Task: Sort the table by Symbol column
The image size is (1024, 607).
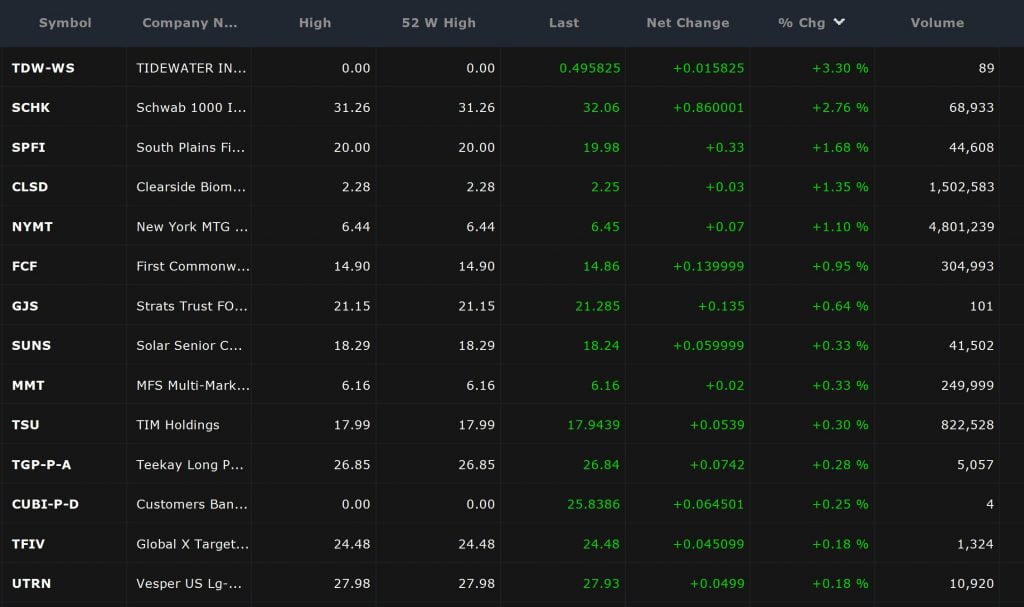Action: point(65,22)
